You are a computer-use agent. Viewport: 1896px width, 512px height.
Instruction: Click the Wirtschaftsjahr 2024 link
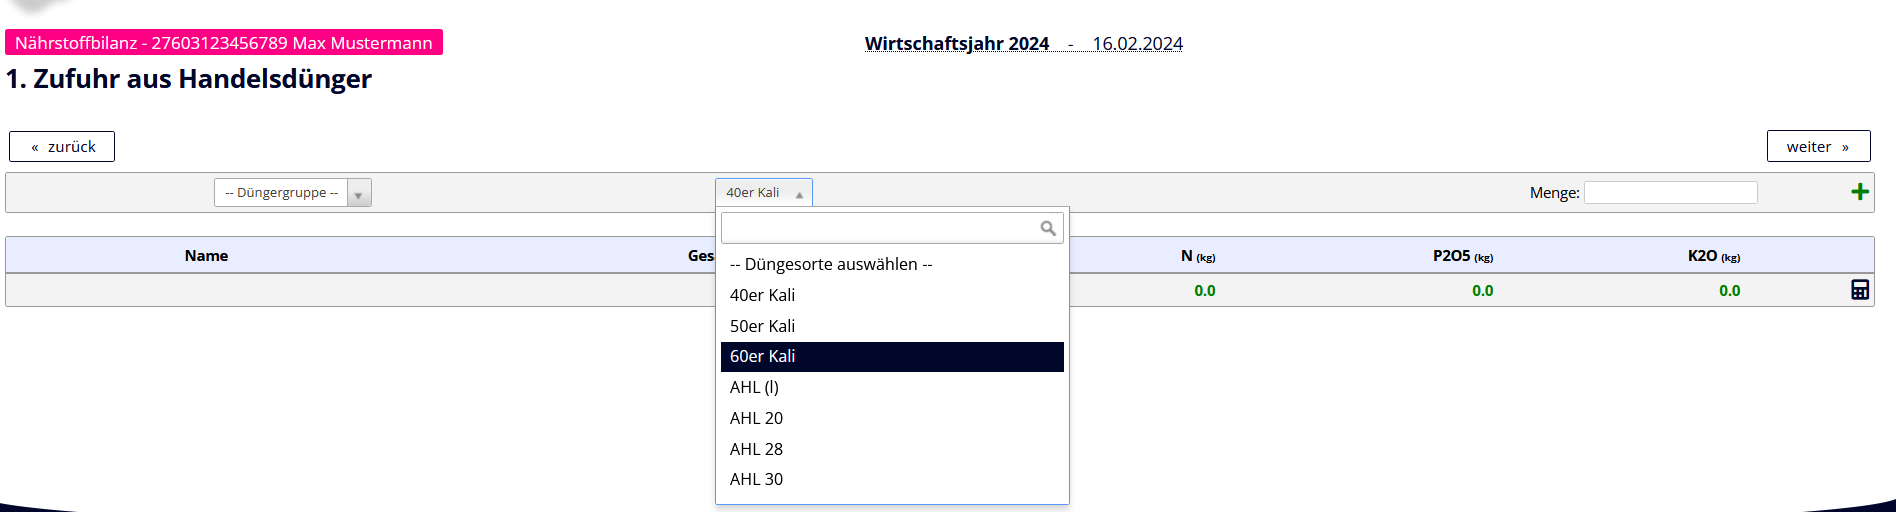(x=957, y=43)
